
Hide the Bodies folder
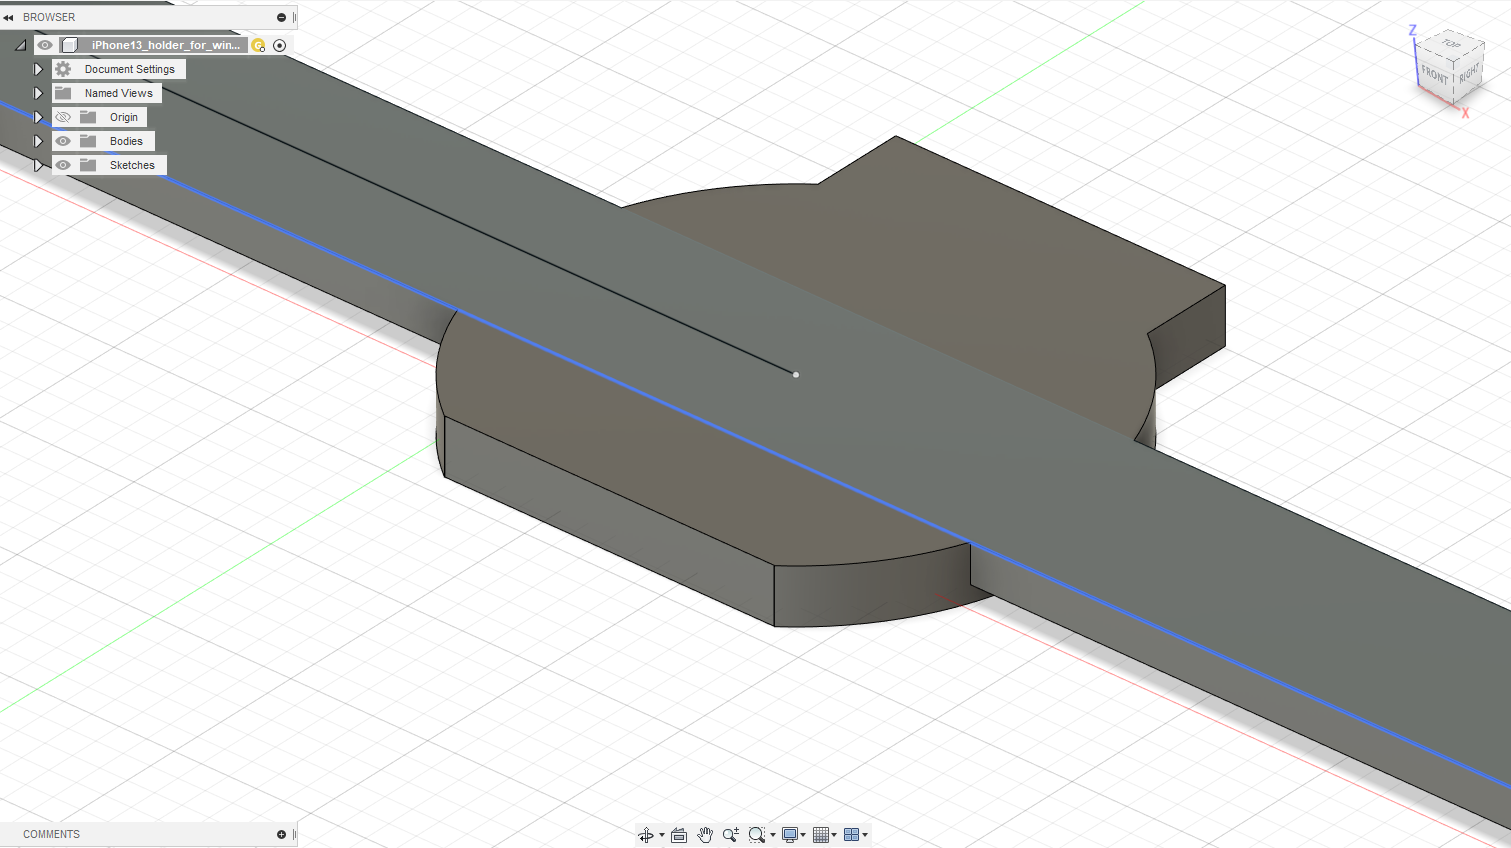click(63, 141)
